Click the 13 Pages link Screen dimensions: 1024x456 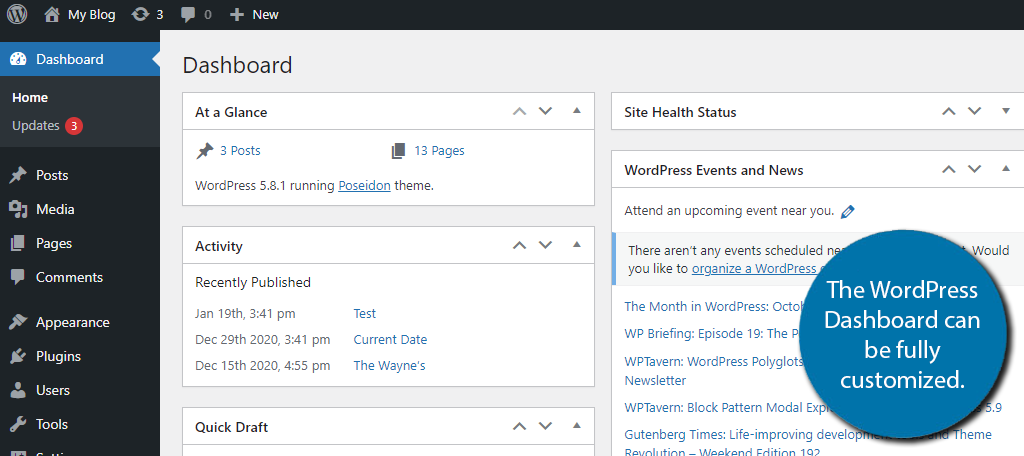point(439,151)
